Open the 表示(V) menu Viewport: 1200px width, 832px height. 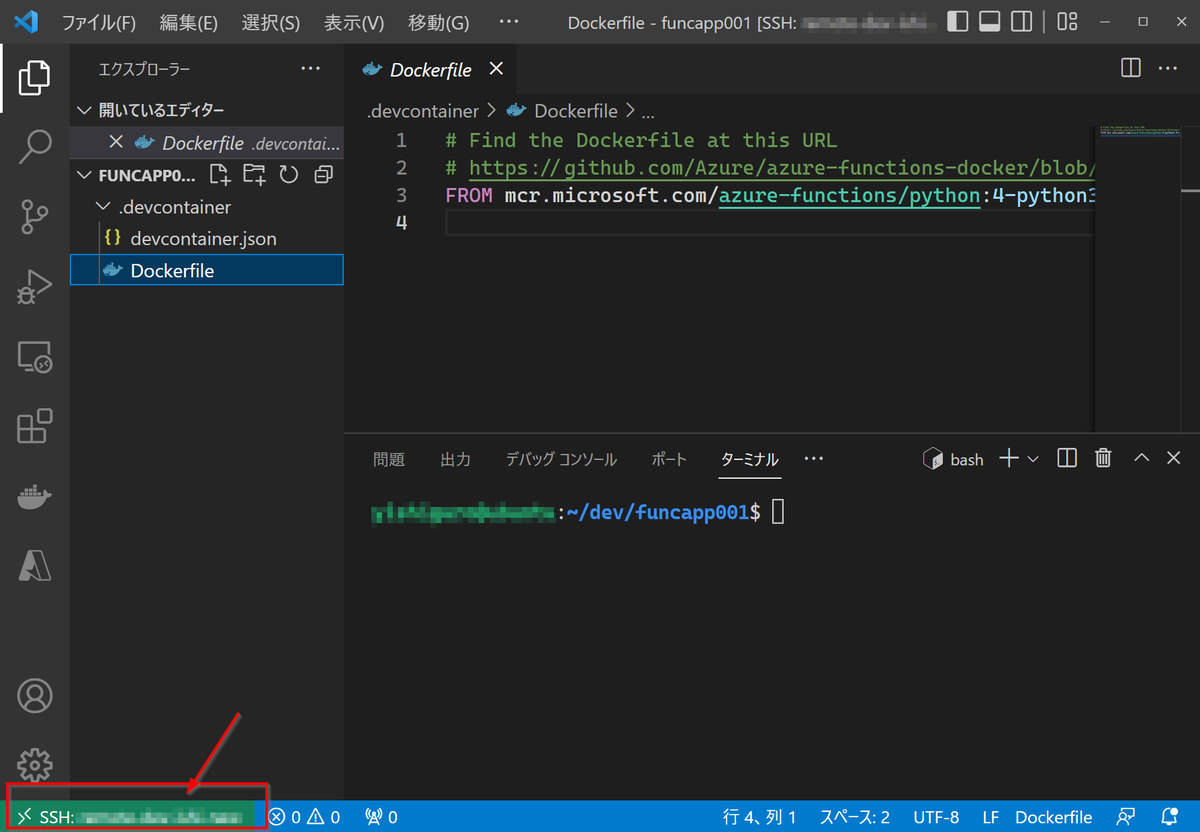point(354,21)
